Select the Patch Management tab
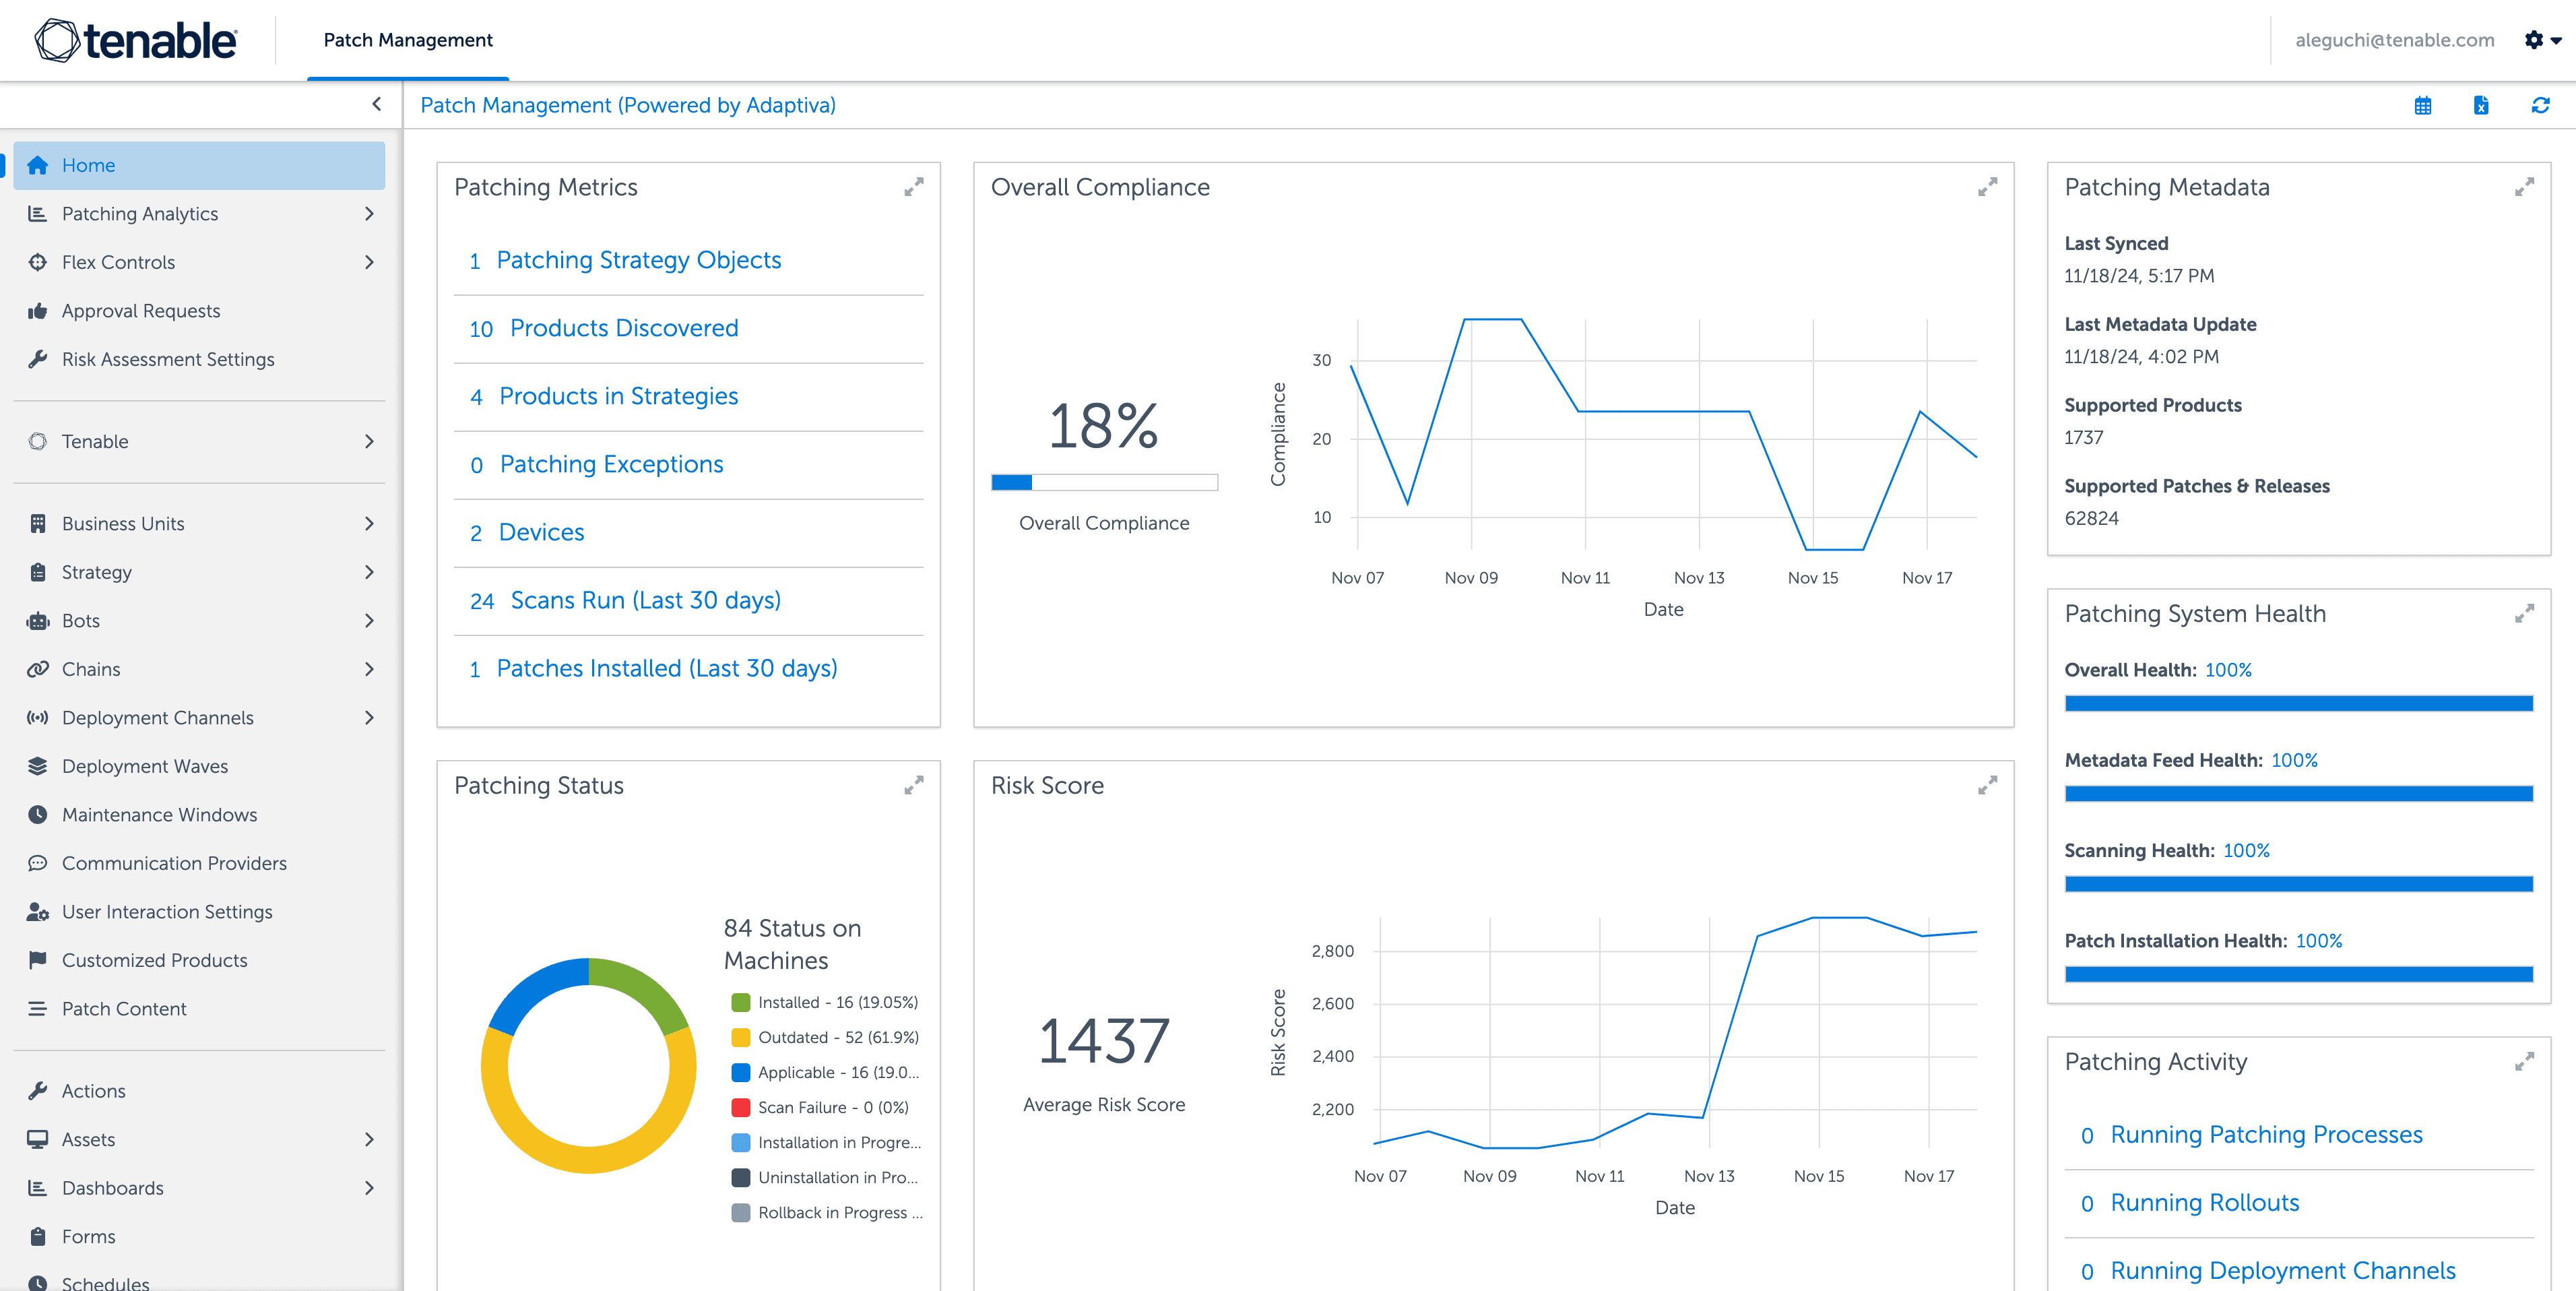Screen dimensions: 2576x1291 (x=406, y=40)
